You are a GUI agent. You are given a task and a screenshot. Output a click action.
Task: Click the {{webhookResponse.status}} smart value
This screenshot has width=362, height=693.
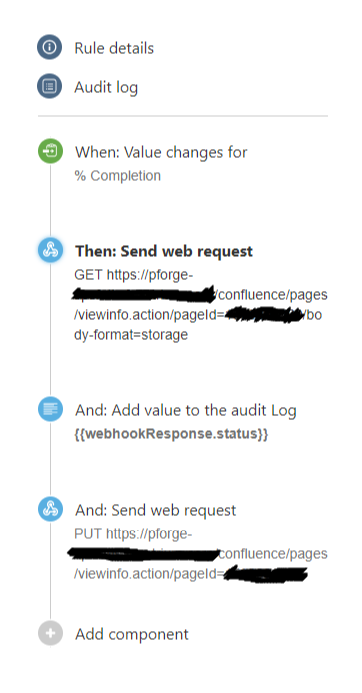click(x=171, y=434)
